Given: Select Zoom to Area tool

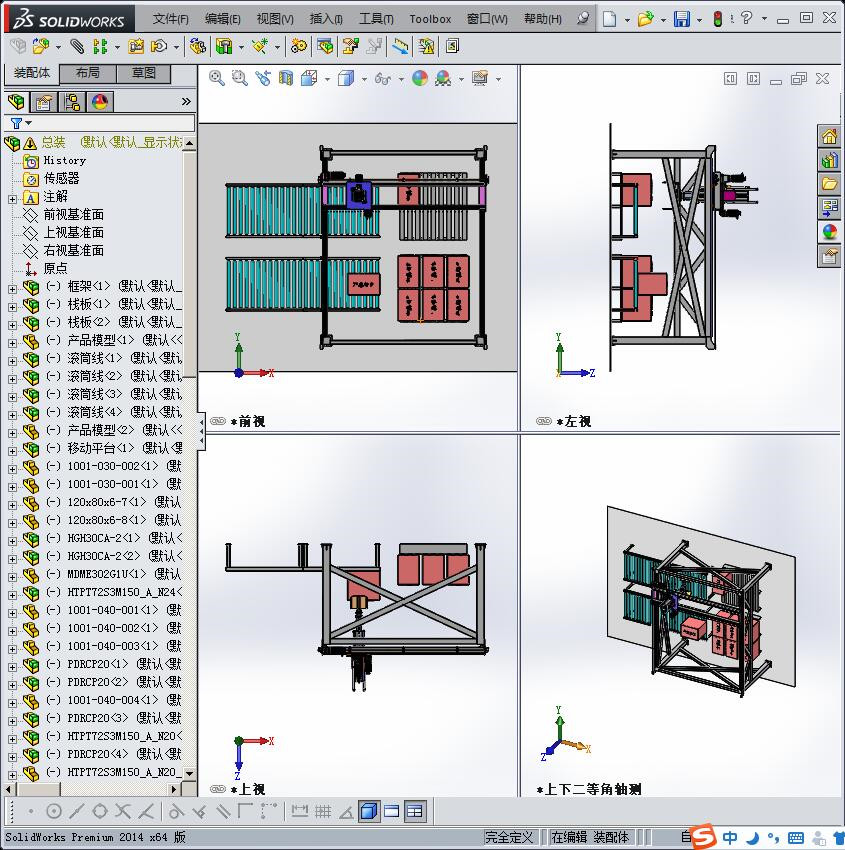Looking at the screenshot, I should 240,79.
